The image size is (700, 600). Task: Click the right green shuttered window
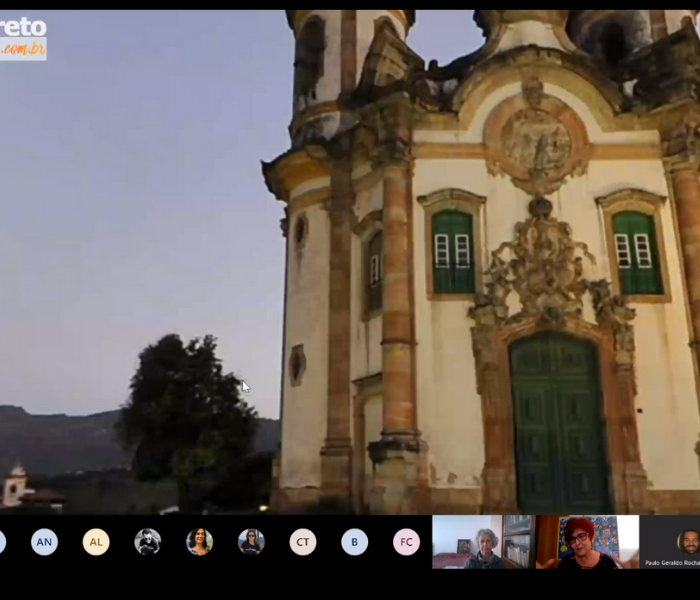pos(636,250)
